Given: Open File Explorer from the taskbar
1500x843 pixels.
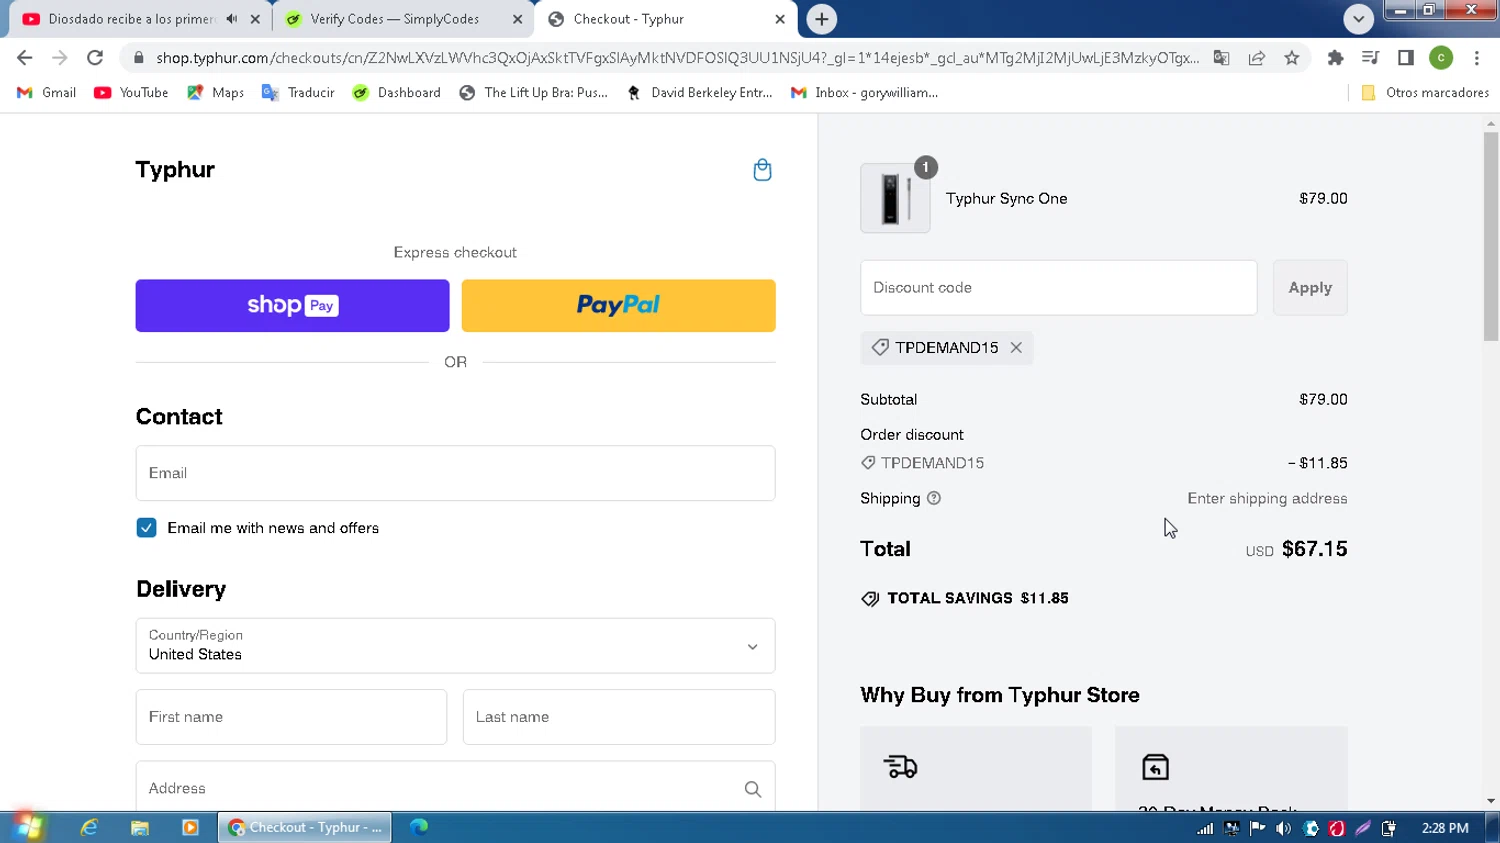Looking at the screenshot, I should 139,827.
